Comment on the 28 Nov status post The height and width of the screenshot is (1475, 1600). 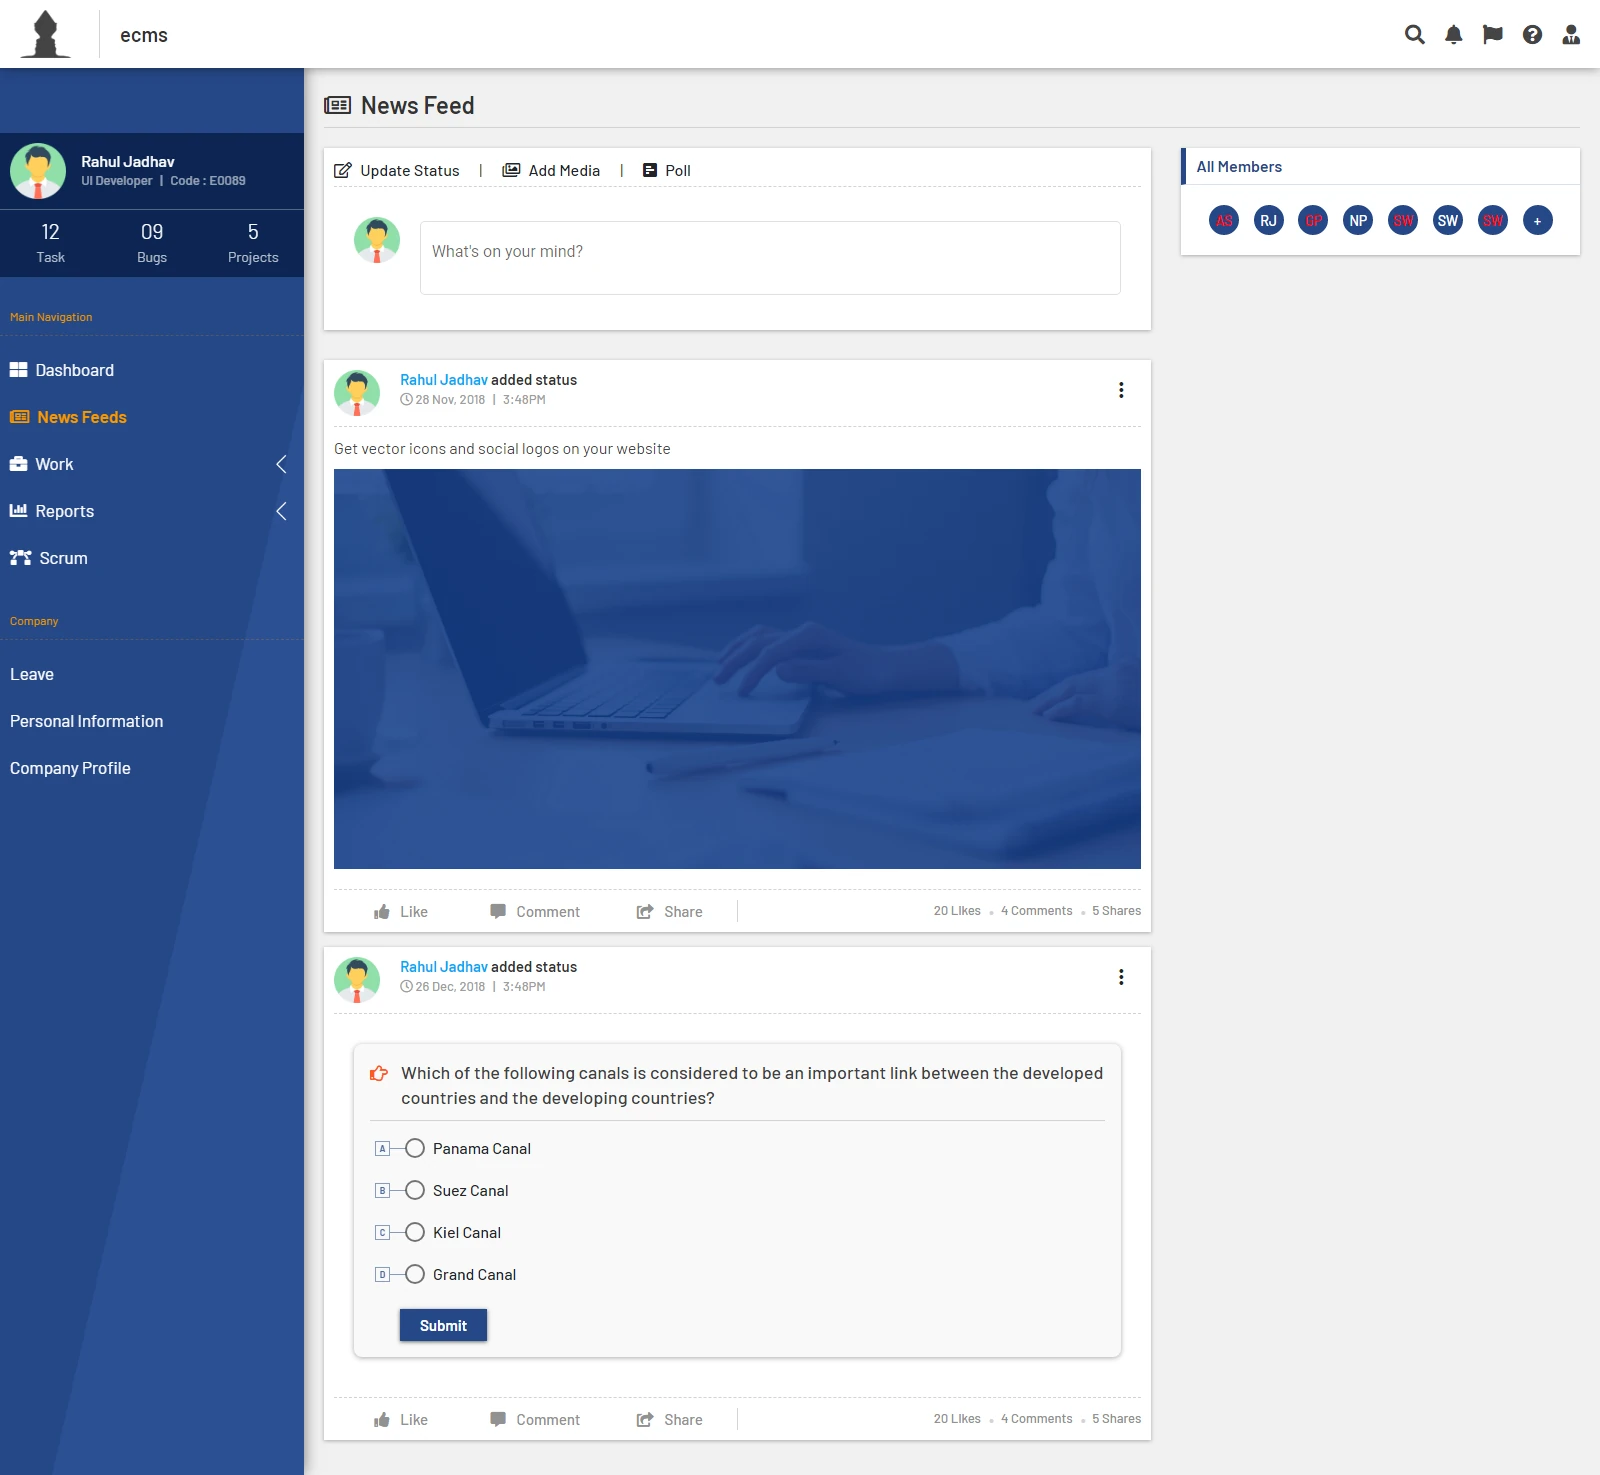pyautogui.click(x=535, y=912)
